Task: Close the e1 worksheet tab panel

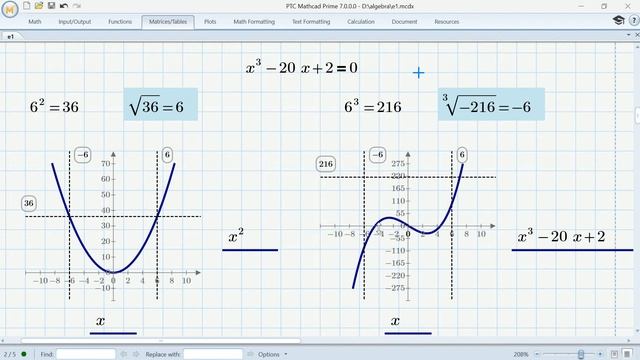Action: [x=636, y=35]
